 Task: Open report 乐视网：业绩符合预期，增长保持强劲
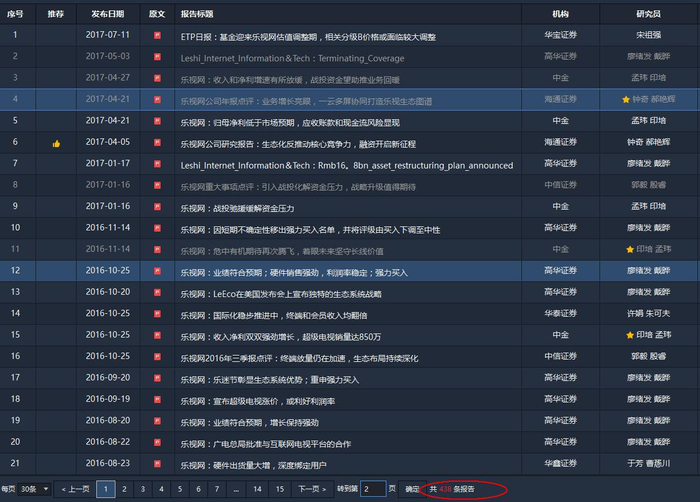[x=250, y=423]
